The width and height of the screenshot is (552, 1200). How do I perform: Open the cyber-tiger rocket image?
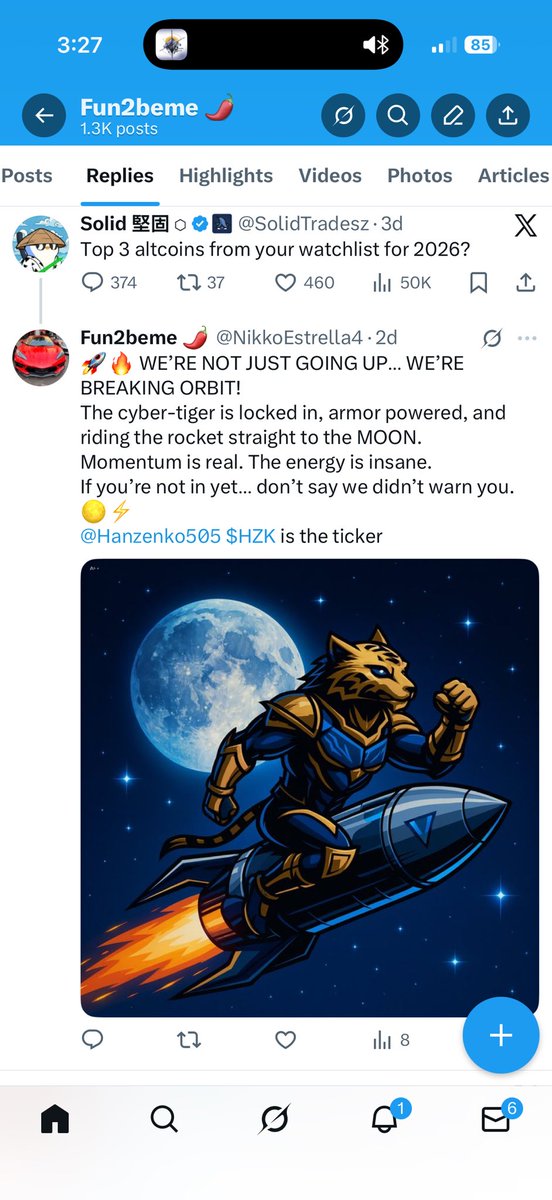coord(310,787)
